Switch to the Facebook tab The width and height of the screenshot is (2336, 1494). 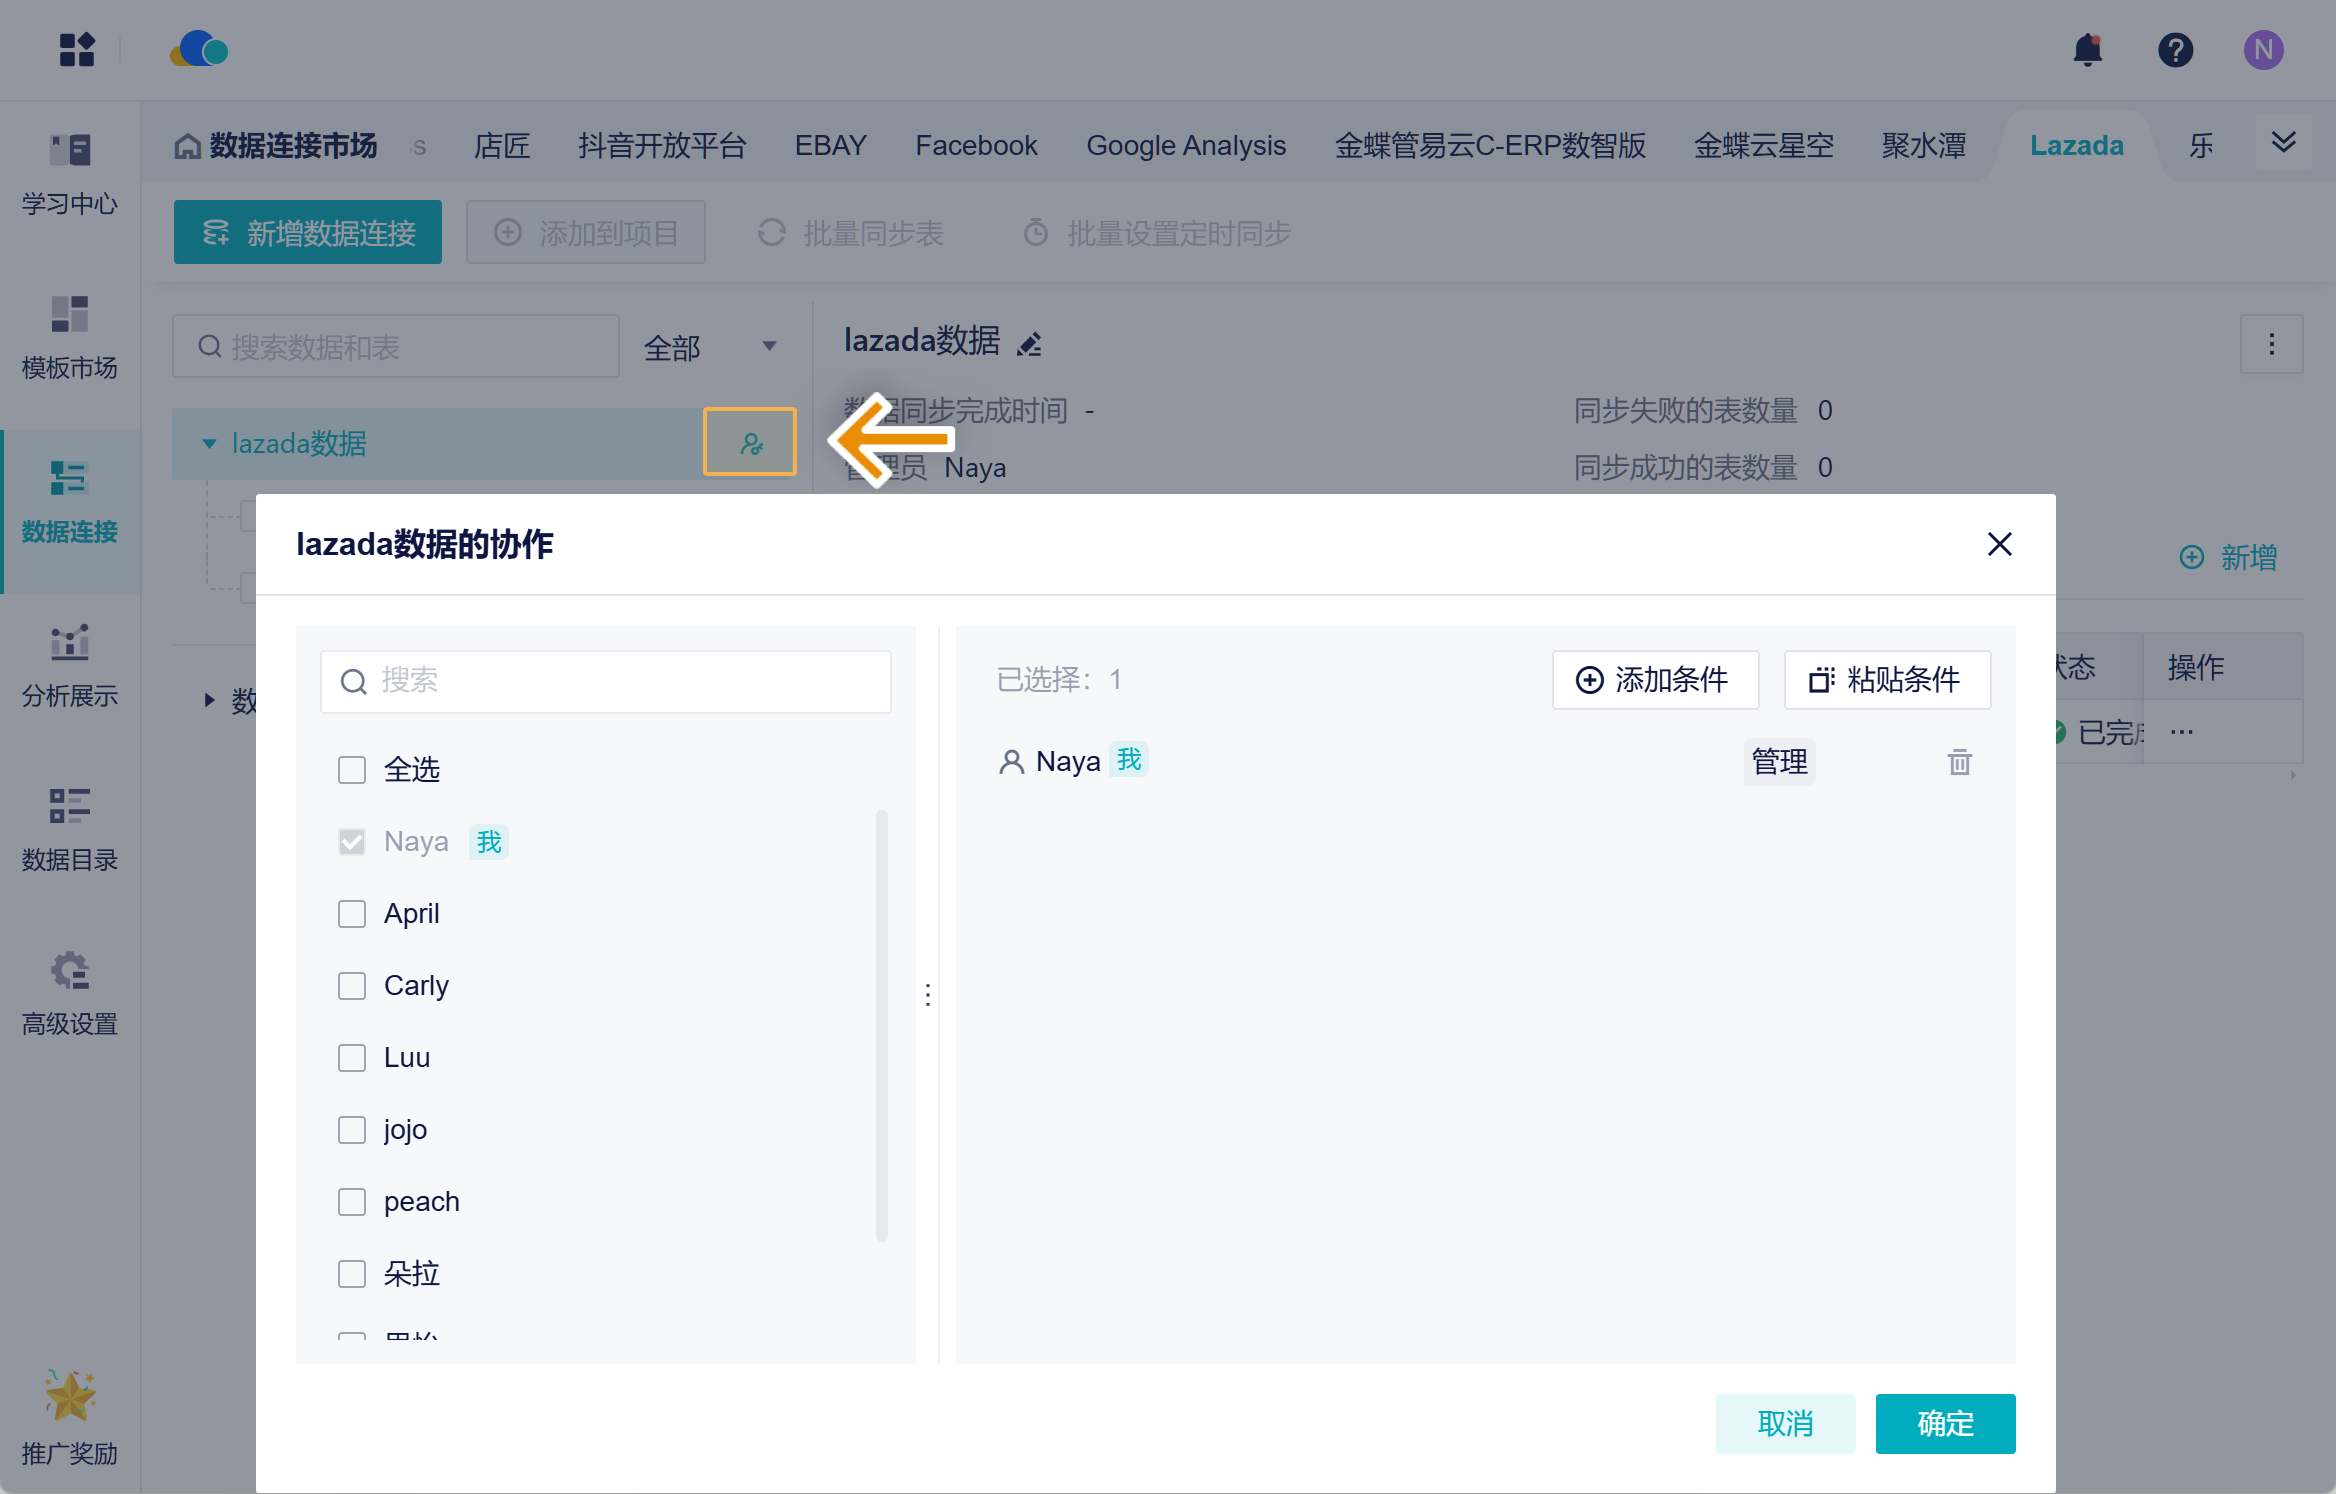coord(976,146)
